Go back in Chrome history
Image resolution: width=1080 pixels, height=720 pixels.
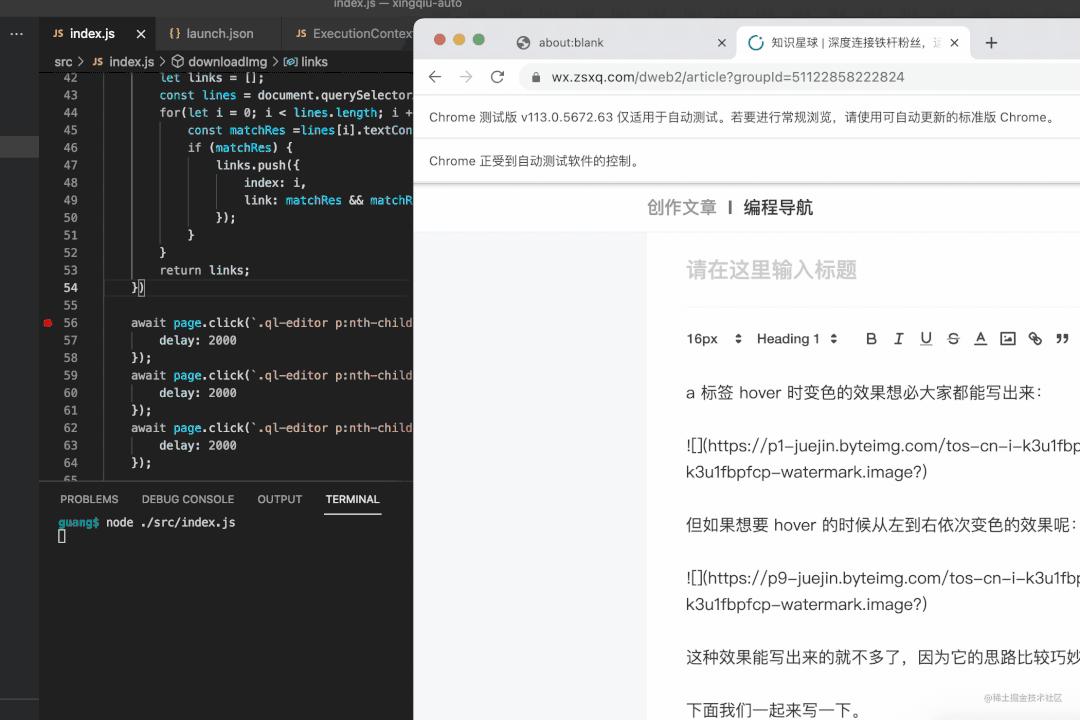[435, 77]
